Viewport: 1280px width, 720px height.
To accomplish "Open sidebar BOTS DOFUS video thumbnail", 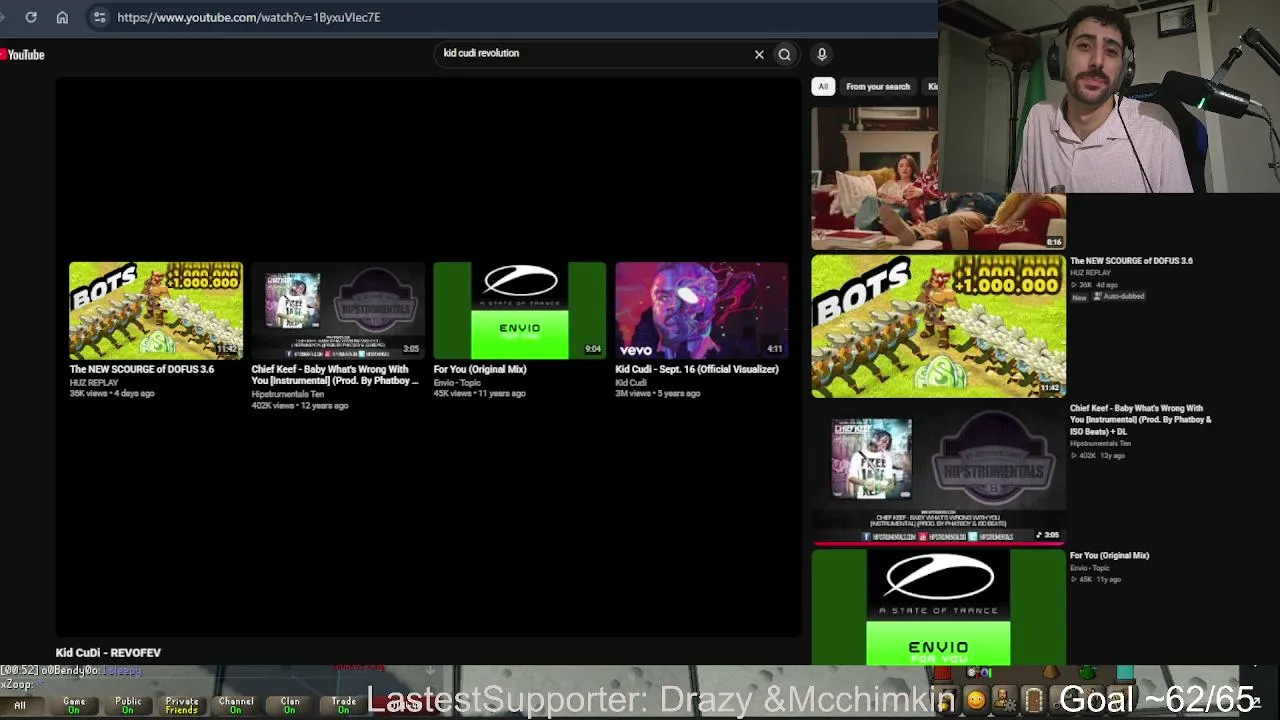I will point(938,326).
